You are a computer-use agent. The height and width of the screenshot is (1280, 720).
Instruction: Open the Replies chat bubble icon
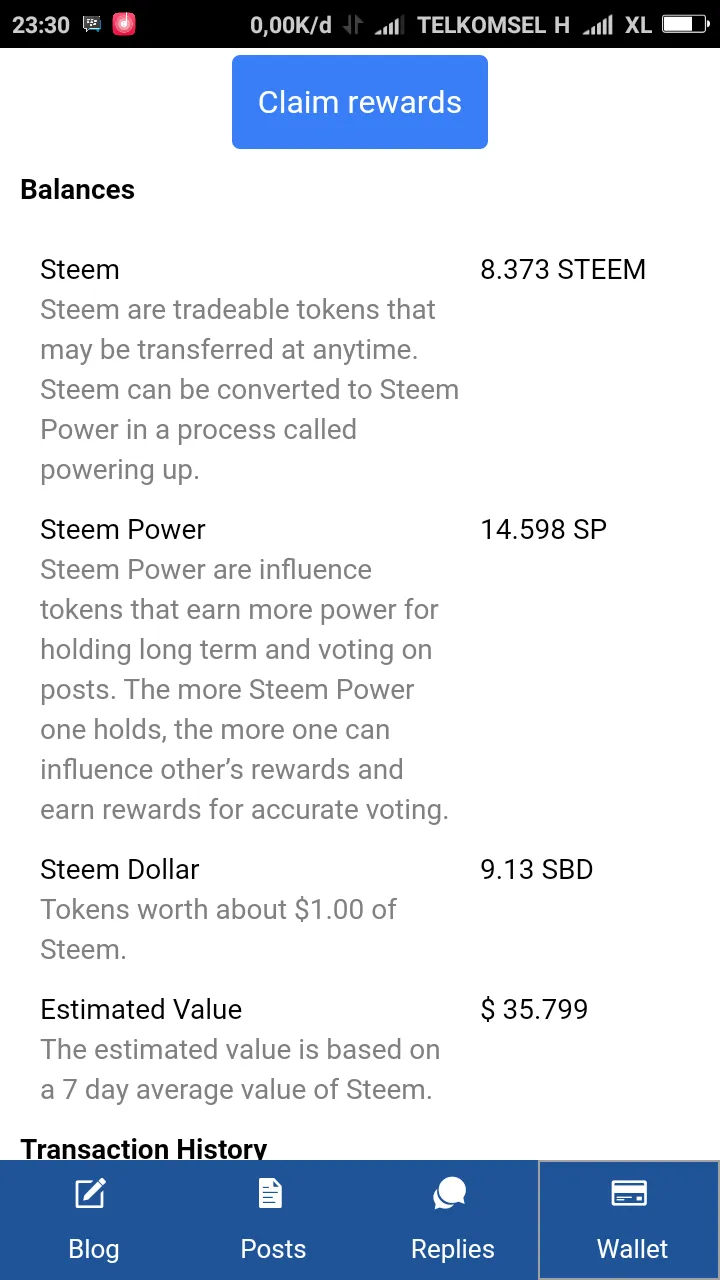coord(451,1193)
